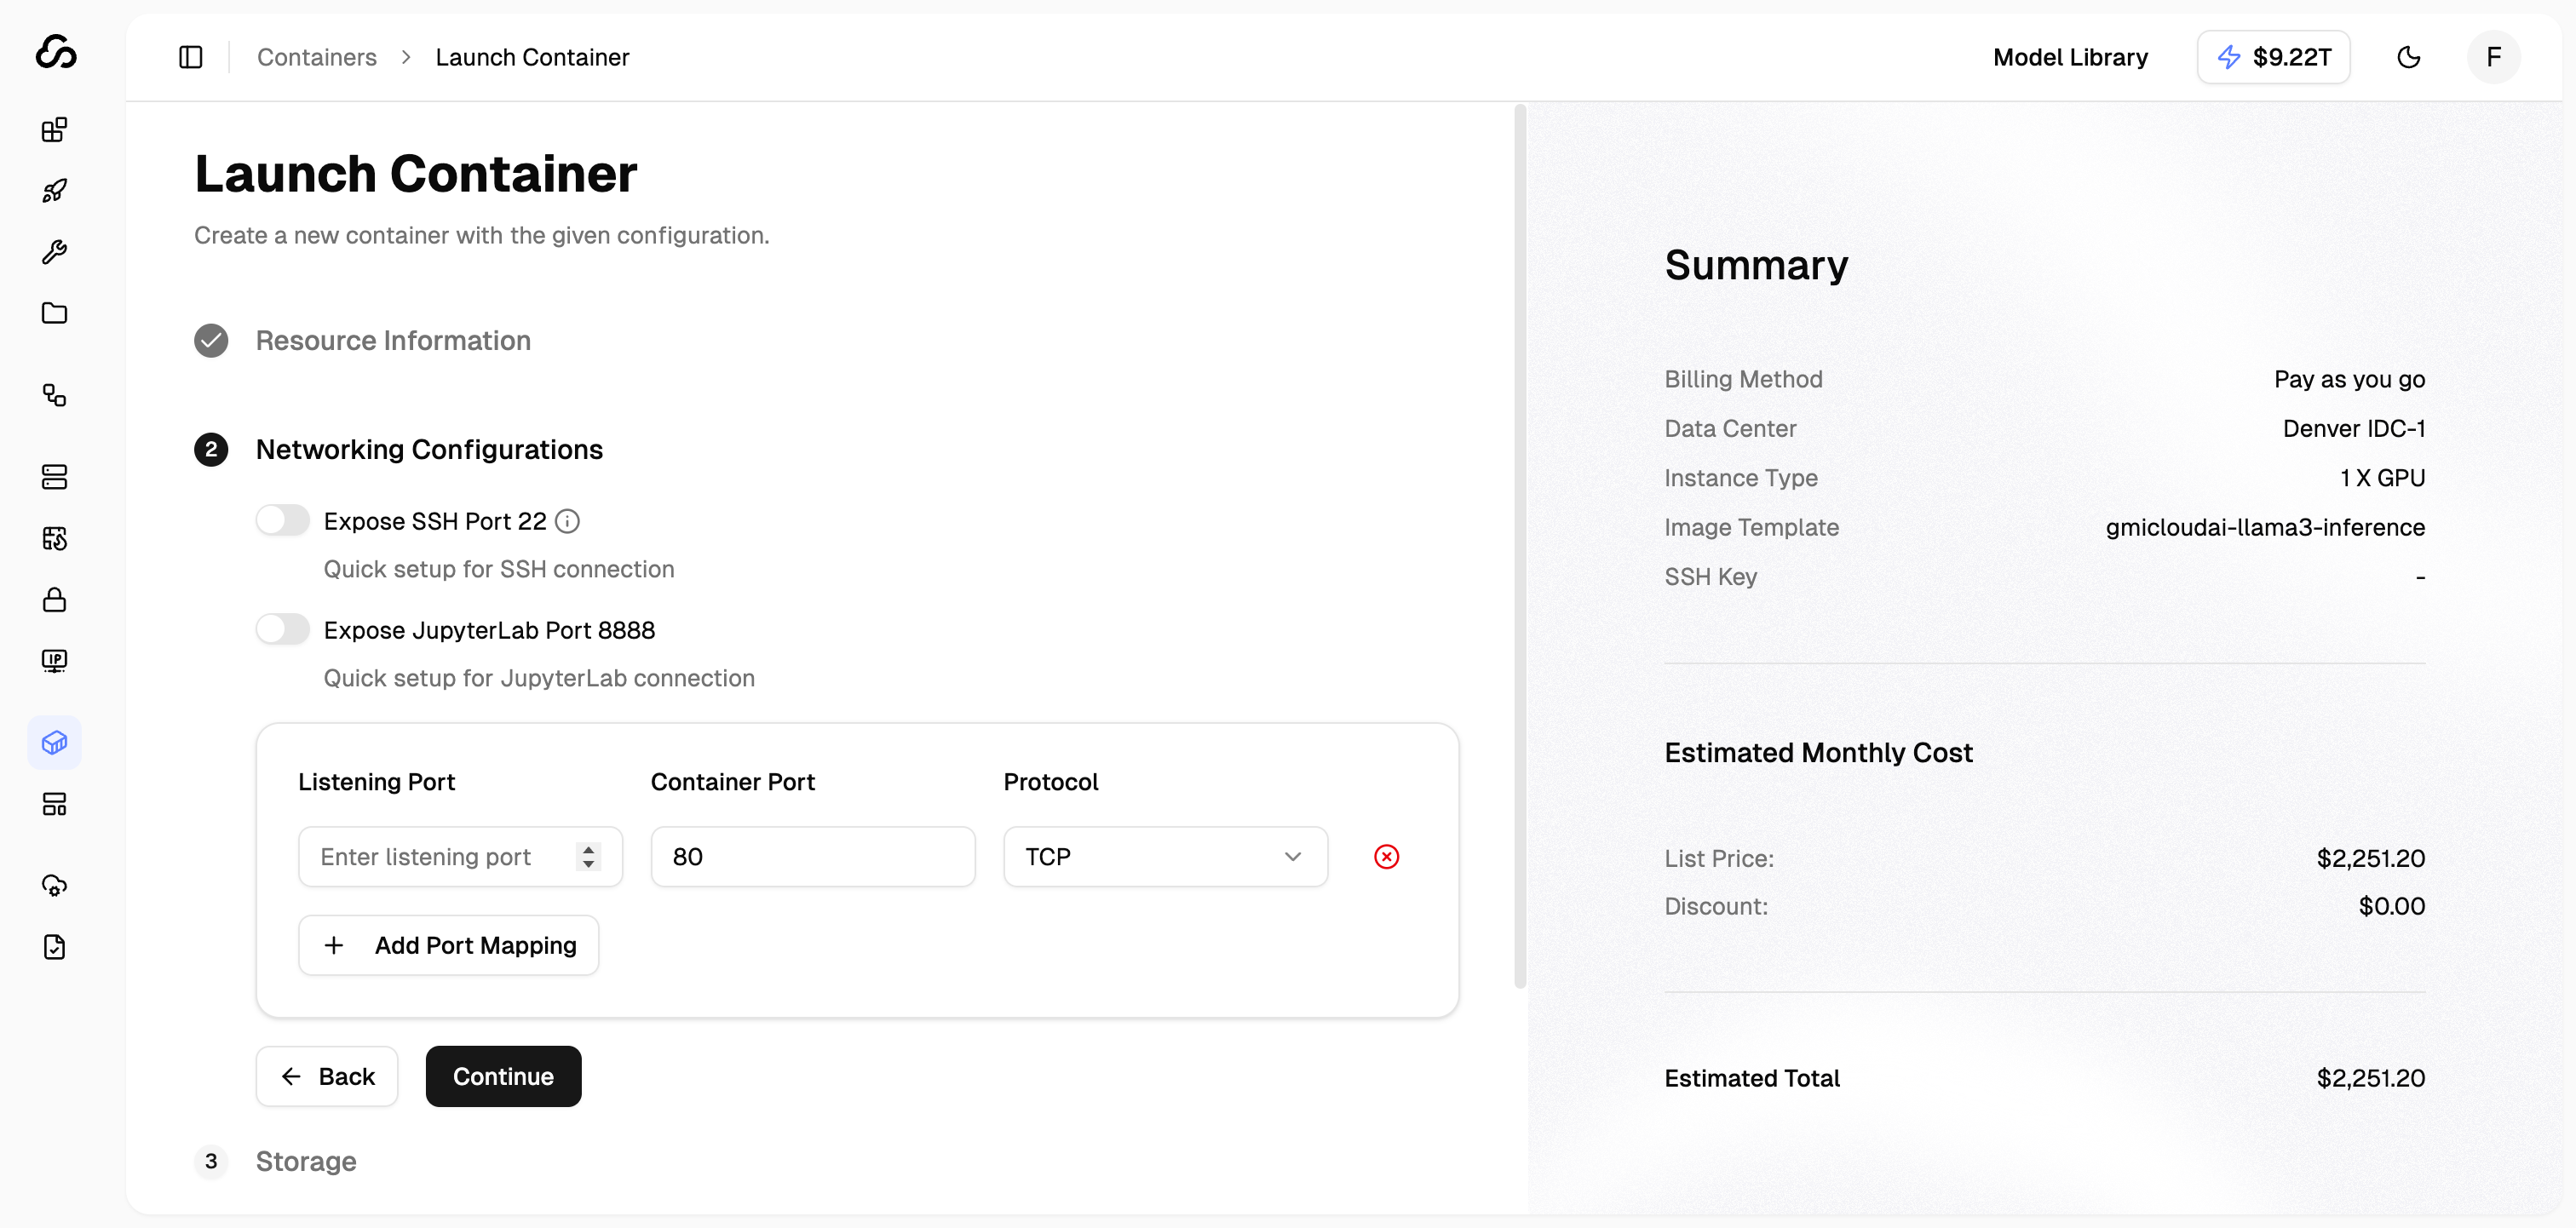This screenshot has height=1228, width=2576.
Task: Select the highlighted Containers cube icon
Action: (x=55, y=743)
